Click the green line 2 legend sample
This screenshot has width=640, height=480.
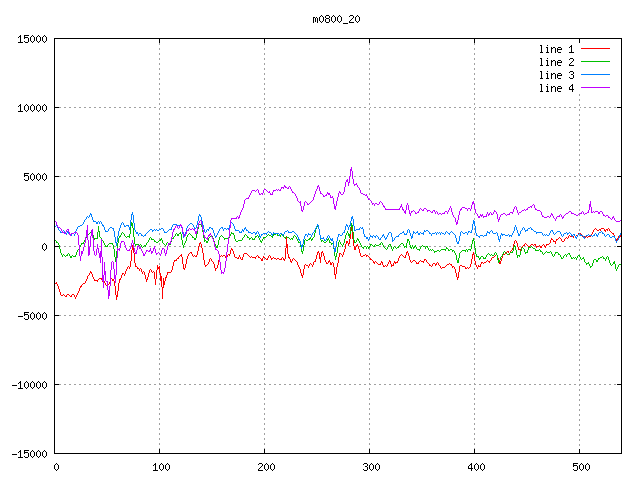pos(595,62)
